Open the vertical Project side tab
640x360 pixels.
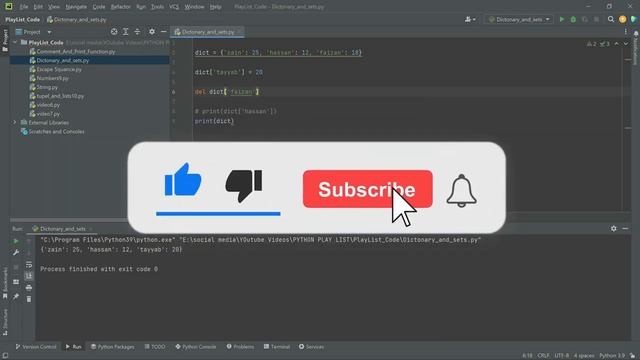5,40
